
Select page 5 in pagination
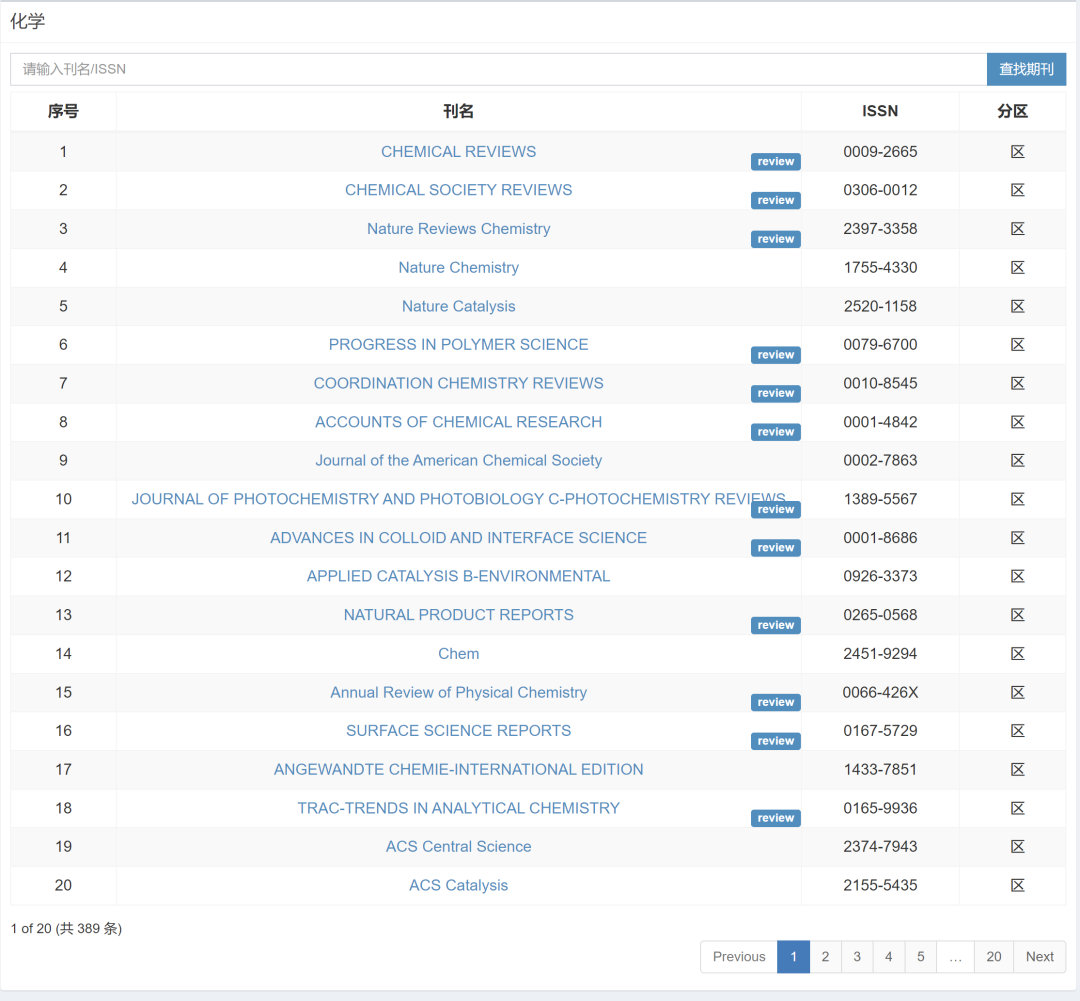[x=920, y=957]
